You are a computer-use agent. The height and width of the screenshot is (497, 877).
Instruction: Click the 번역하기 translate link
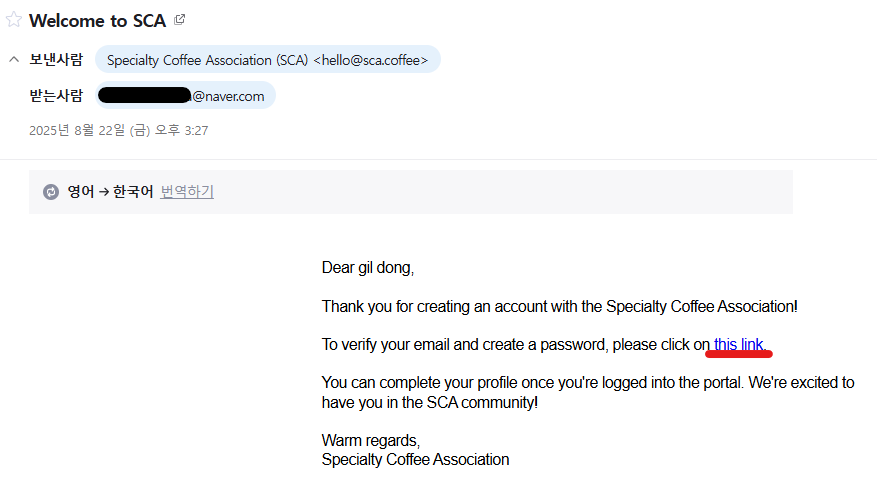tap(187, 192)
